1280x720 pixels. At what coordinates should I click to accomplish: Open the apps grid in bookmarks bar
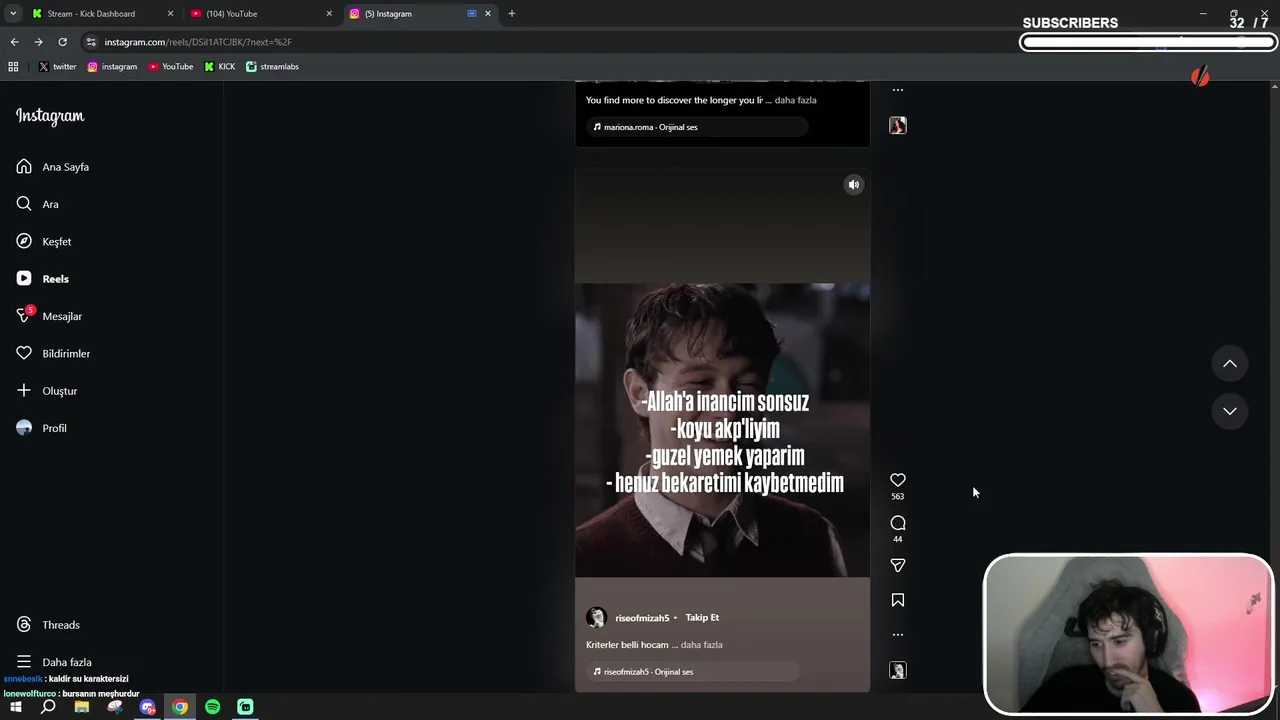[13, 67]
